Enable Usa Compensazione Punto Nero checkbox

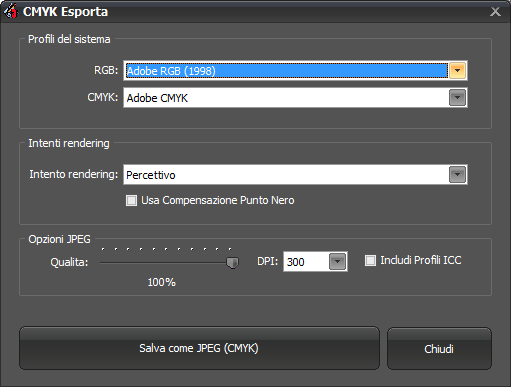(x=131, y=200)
